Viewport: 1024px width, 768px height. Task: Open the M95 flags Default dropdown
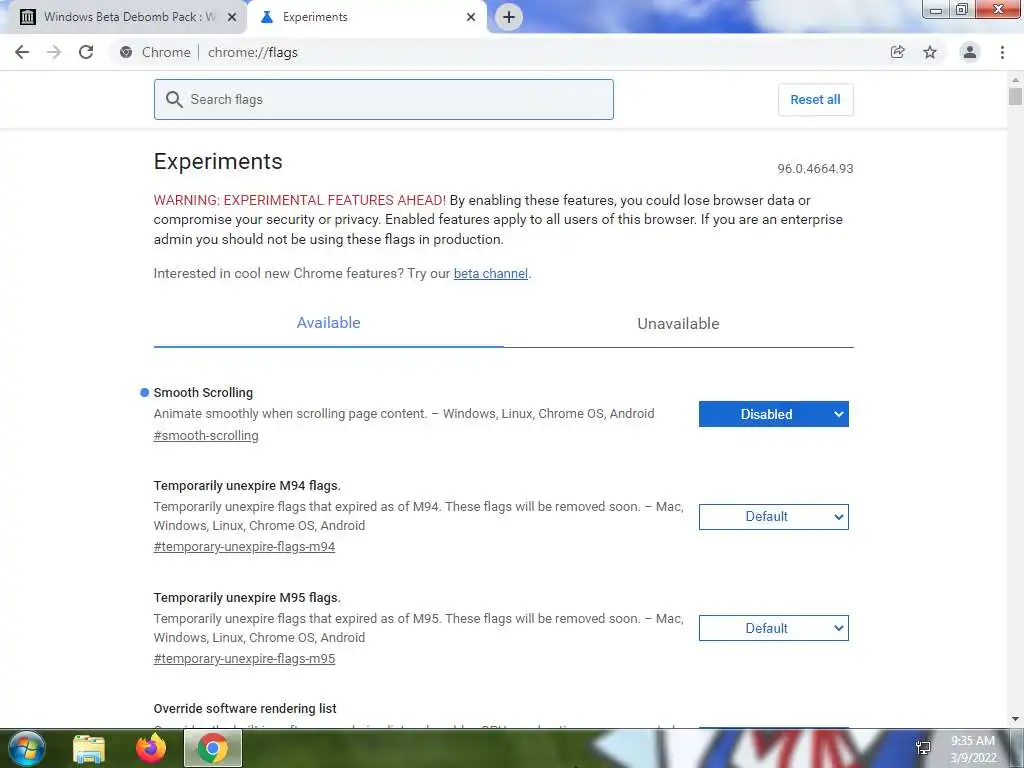773,628
